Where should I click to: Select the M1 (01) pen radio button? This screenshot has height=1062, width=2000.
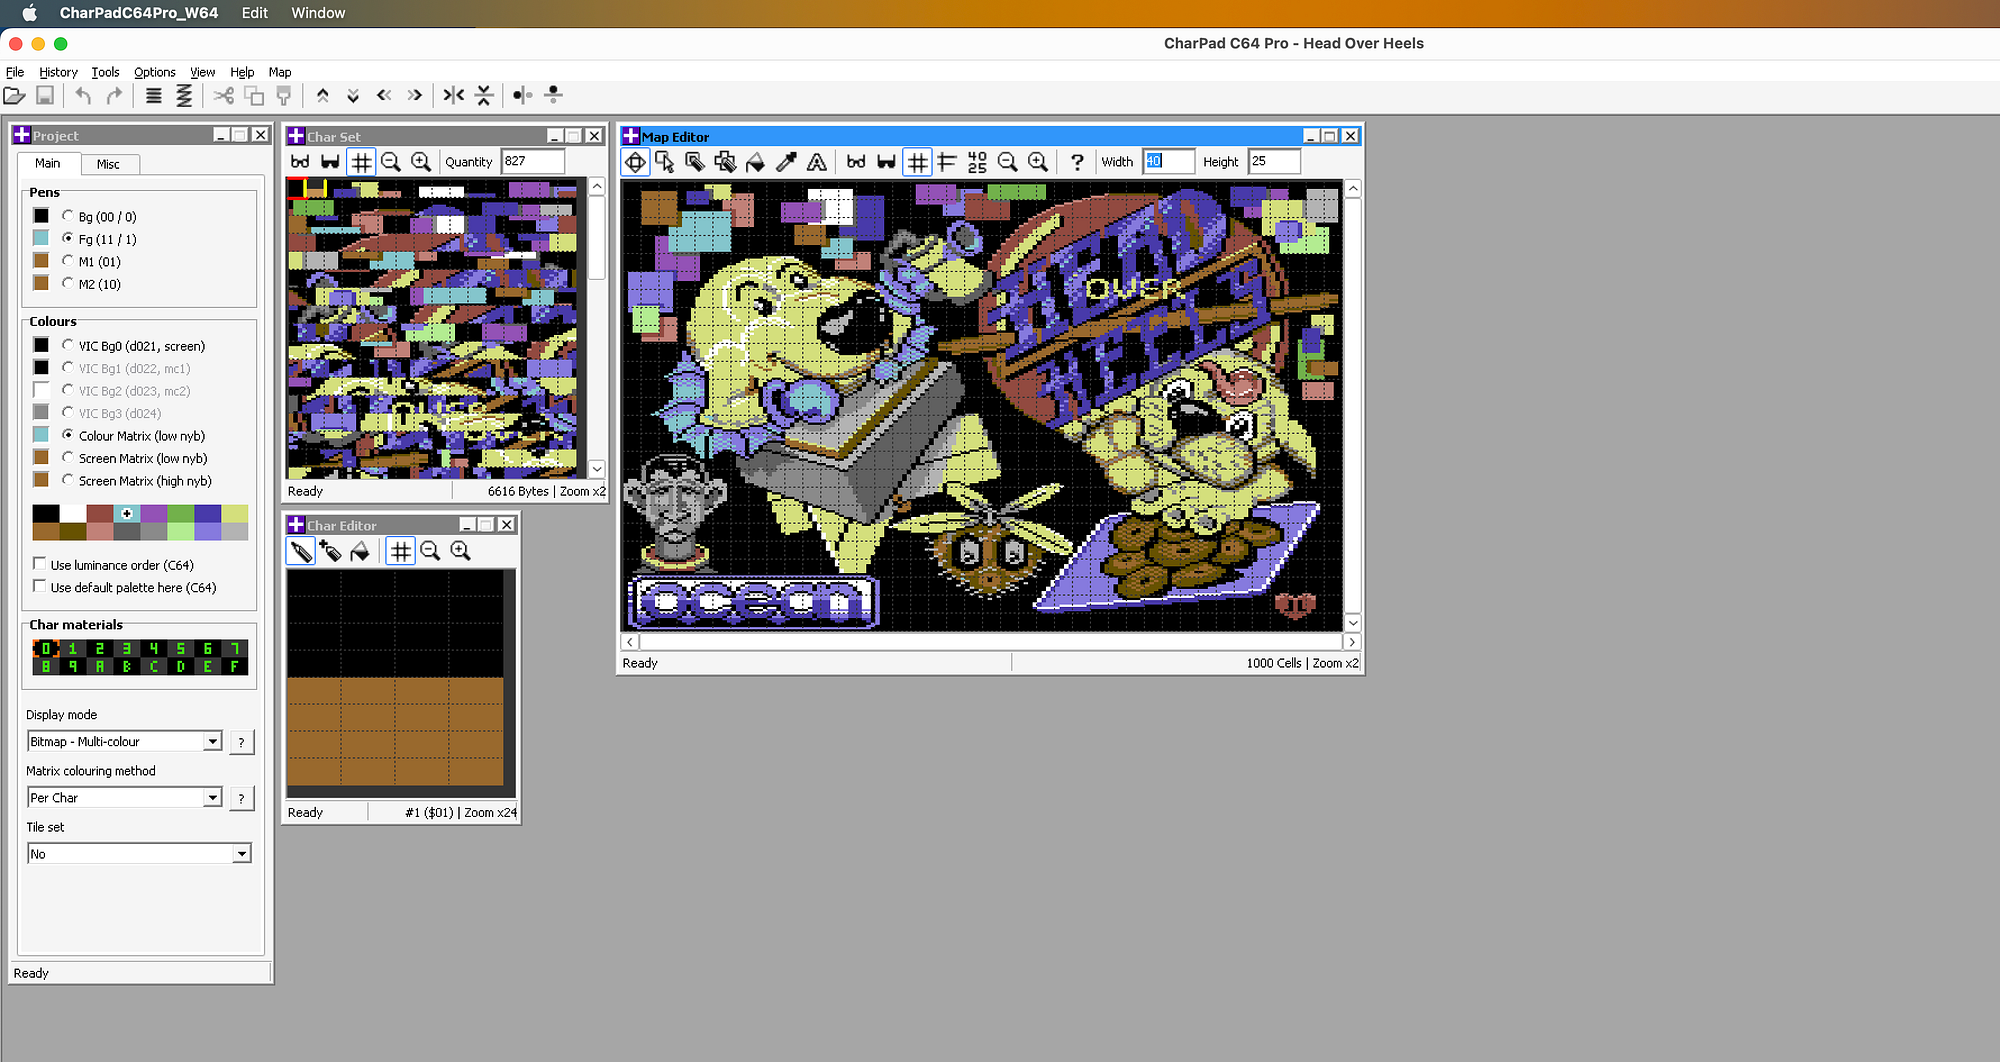coord(68,261)
